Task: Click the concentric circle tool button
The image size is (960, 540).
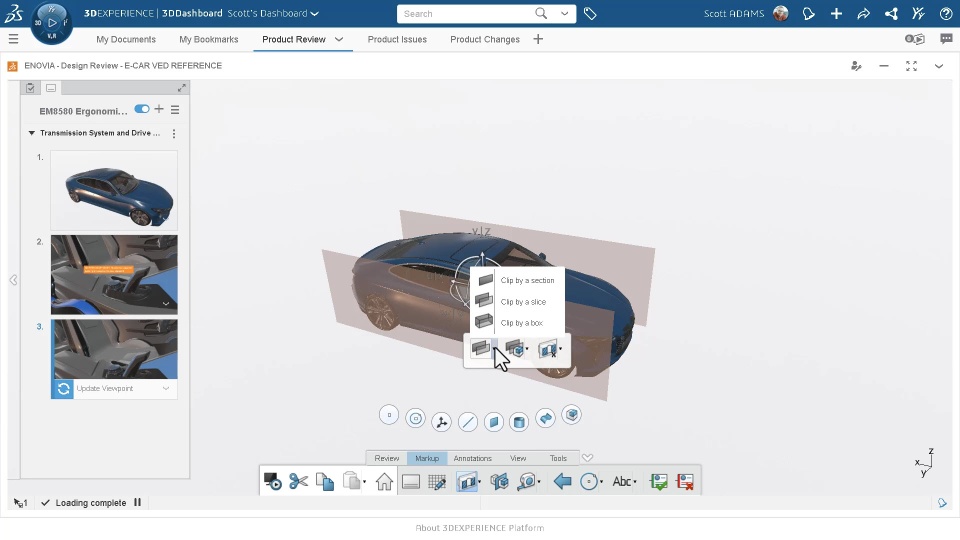Action: tap(415, 418)
